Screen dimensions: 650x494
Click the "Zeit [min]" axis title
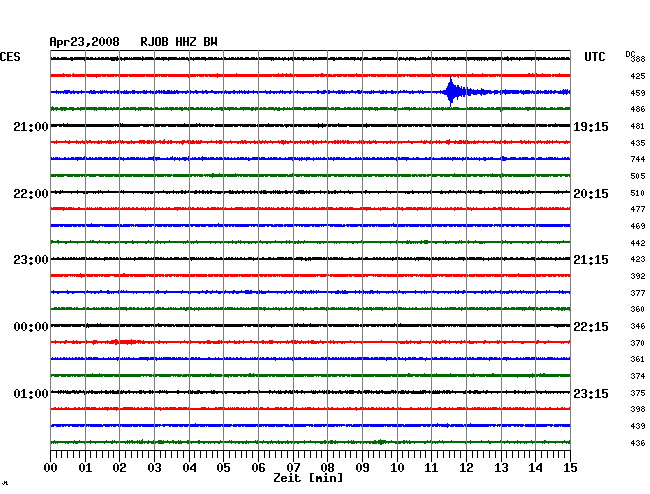(x=308, y=478)
